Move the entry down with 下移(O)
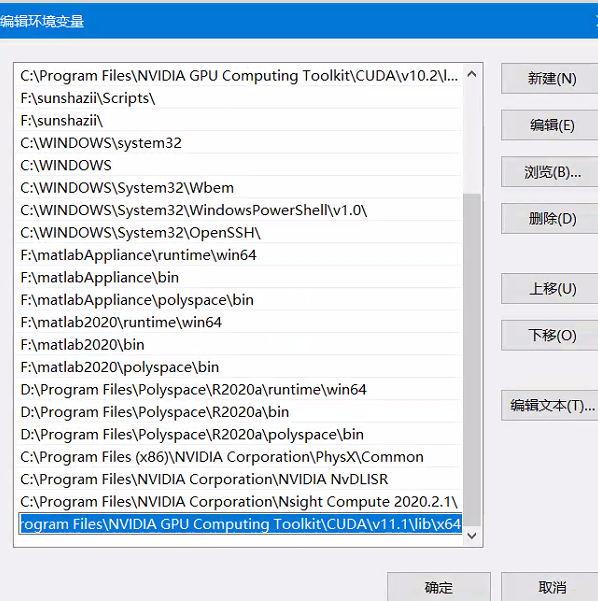The image size is (598, 601). 550,336
